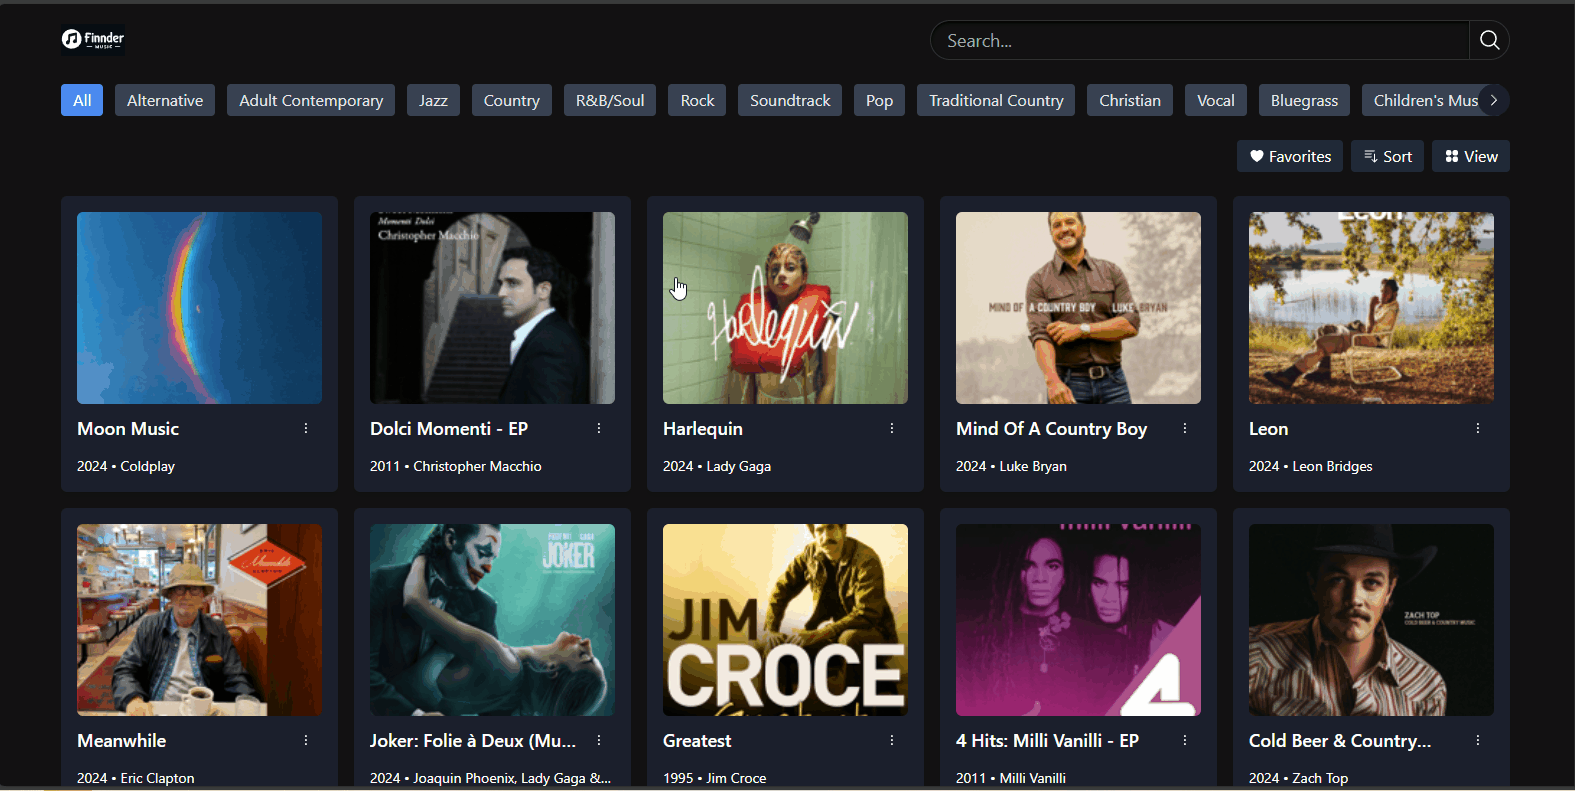Filter by Country genre

512,100
